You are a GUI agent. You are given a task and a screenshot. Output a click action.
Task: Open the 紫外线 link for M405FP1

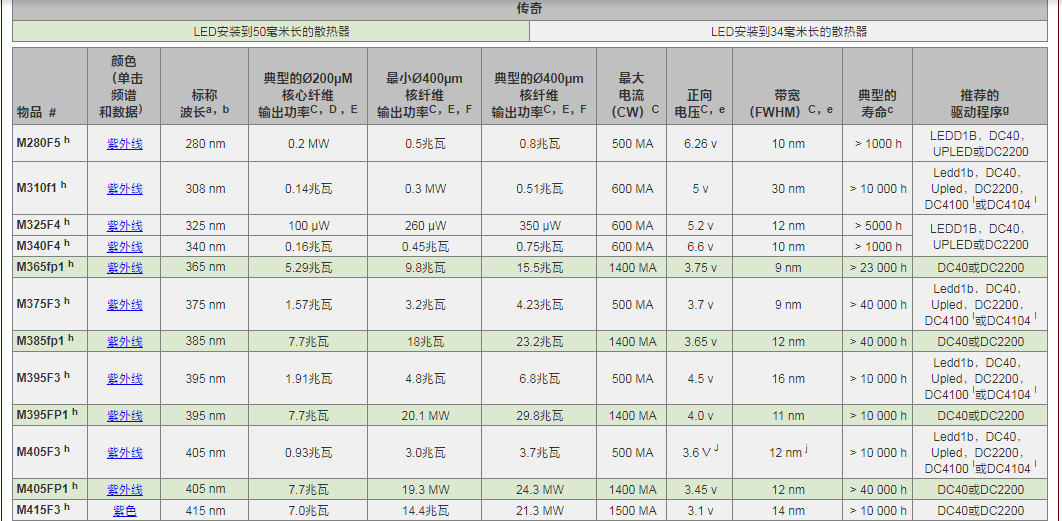pos(125,490)
